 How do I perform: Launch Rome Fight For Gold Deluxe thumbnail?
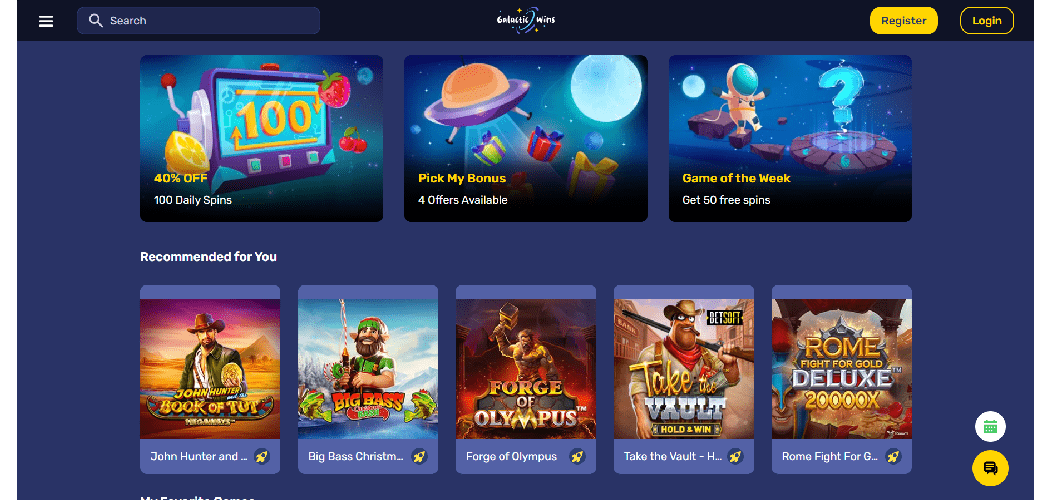842,369
